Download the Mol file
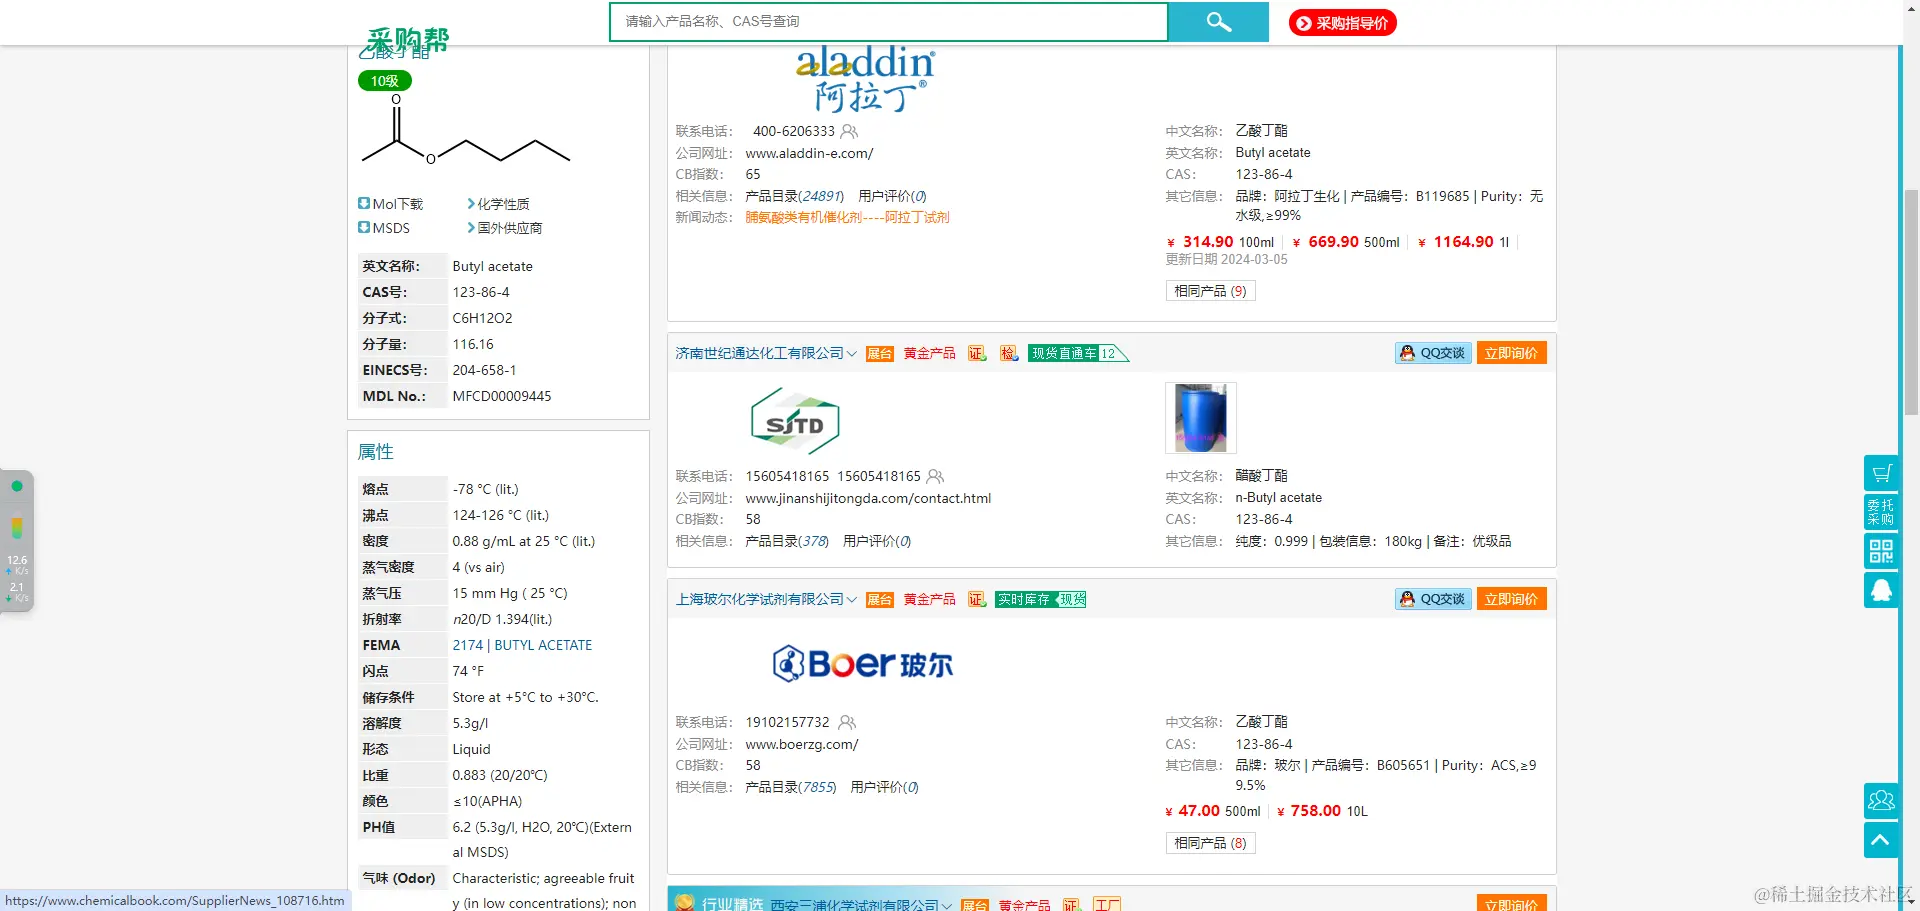The width and height of the screenshot is (1920, 911). coord(391,204)
